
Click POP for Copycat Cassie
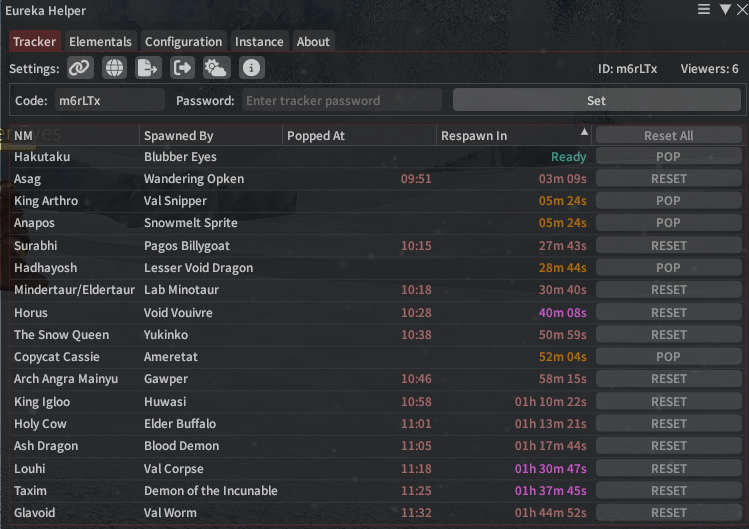(668, 356)
